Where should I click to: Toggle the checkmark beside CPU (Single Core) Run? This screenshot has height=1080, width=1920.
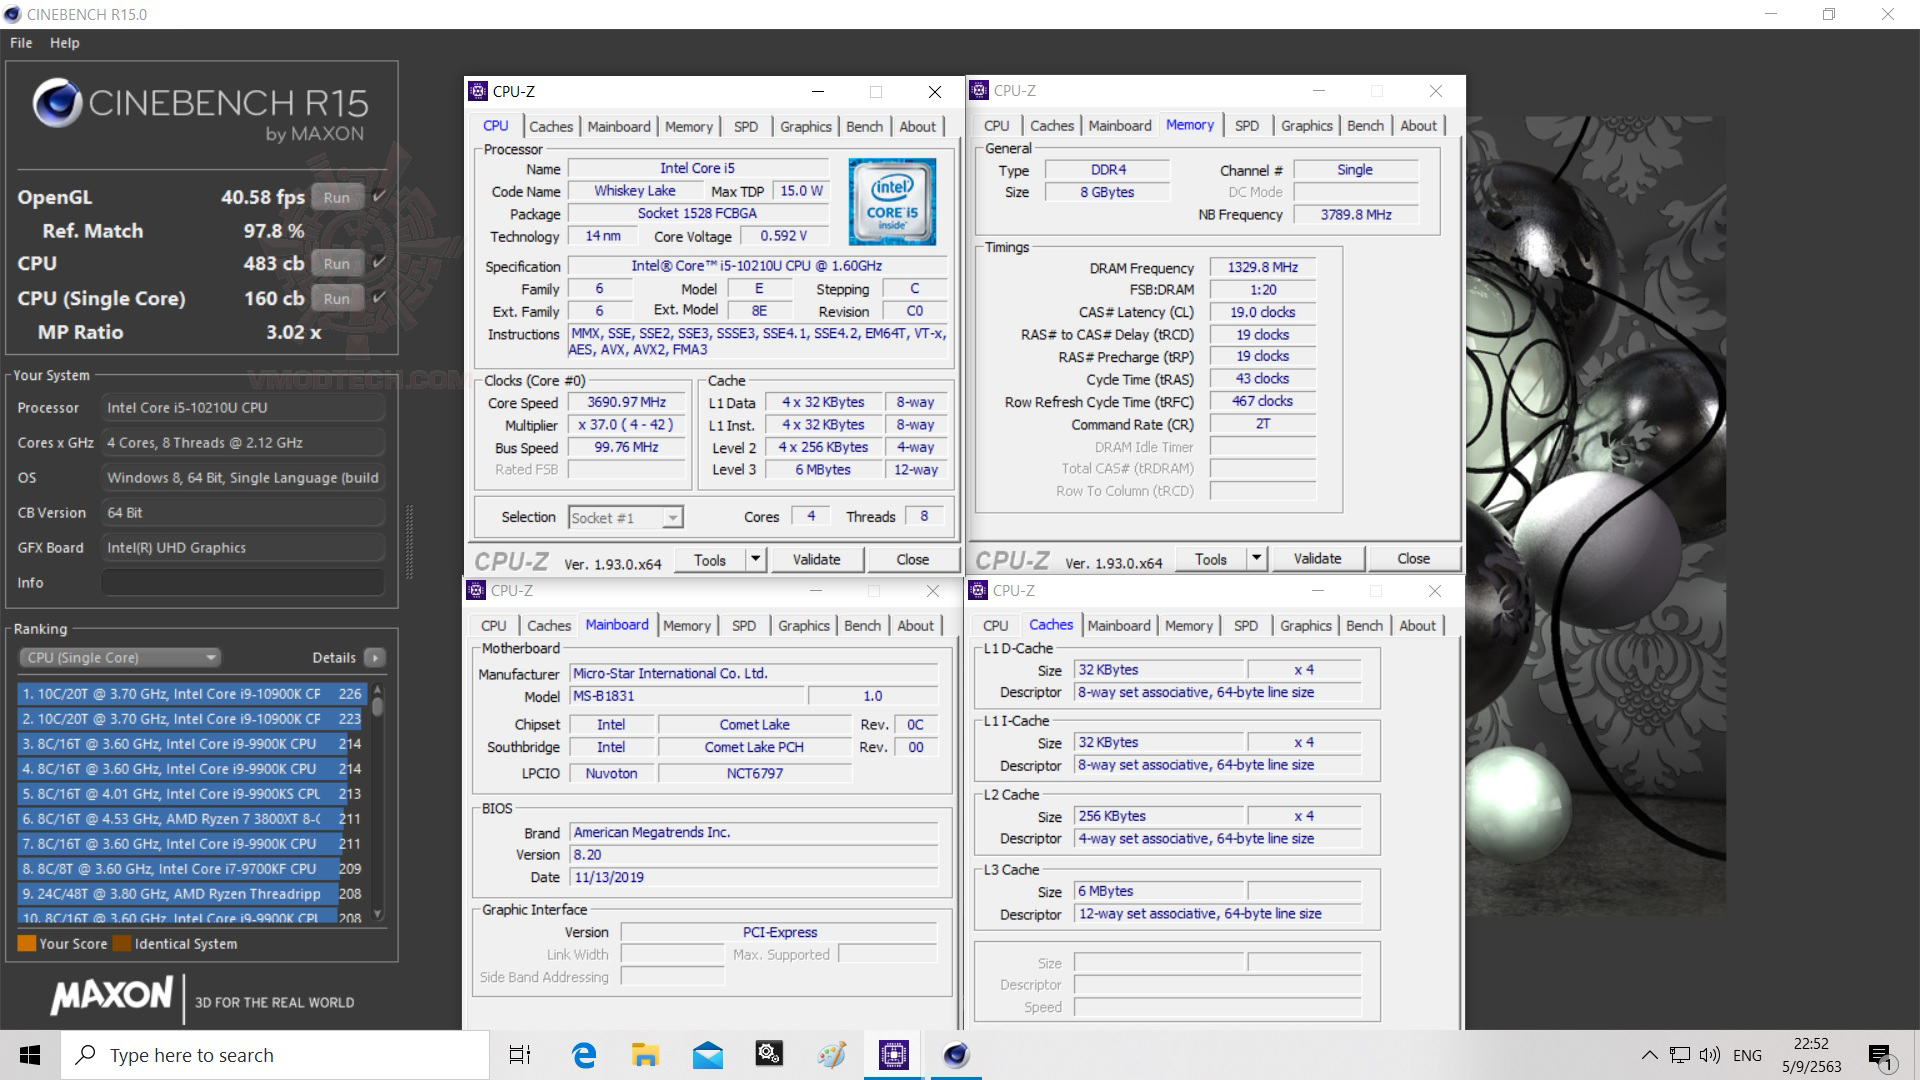tap(377, 298)
